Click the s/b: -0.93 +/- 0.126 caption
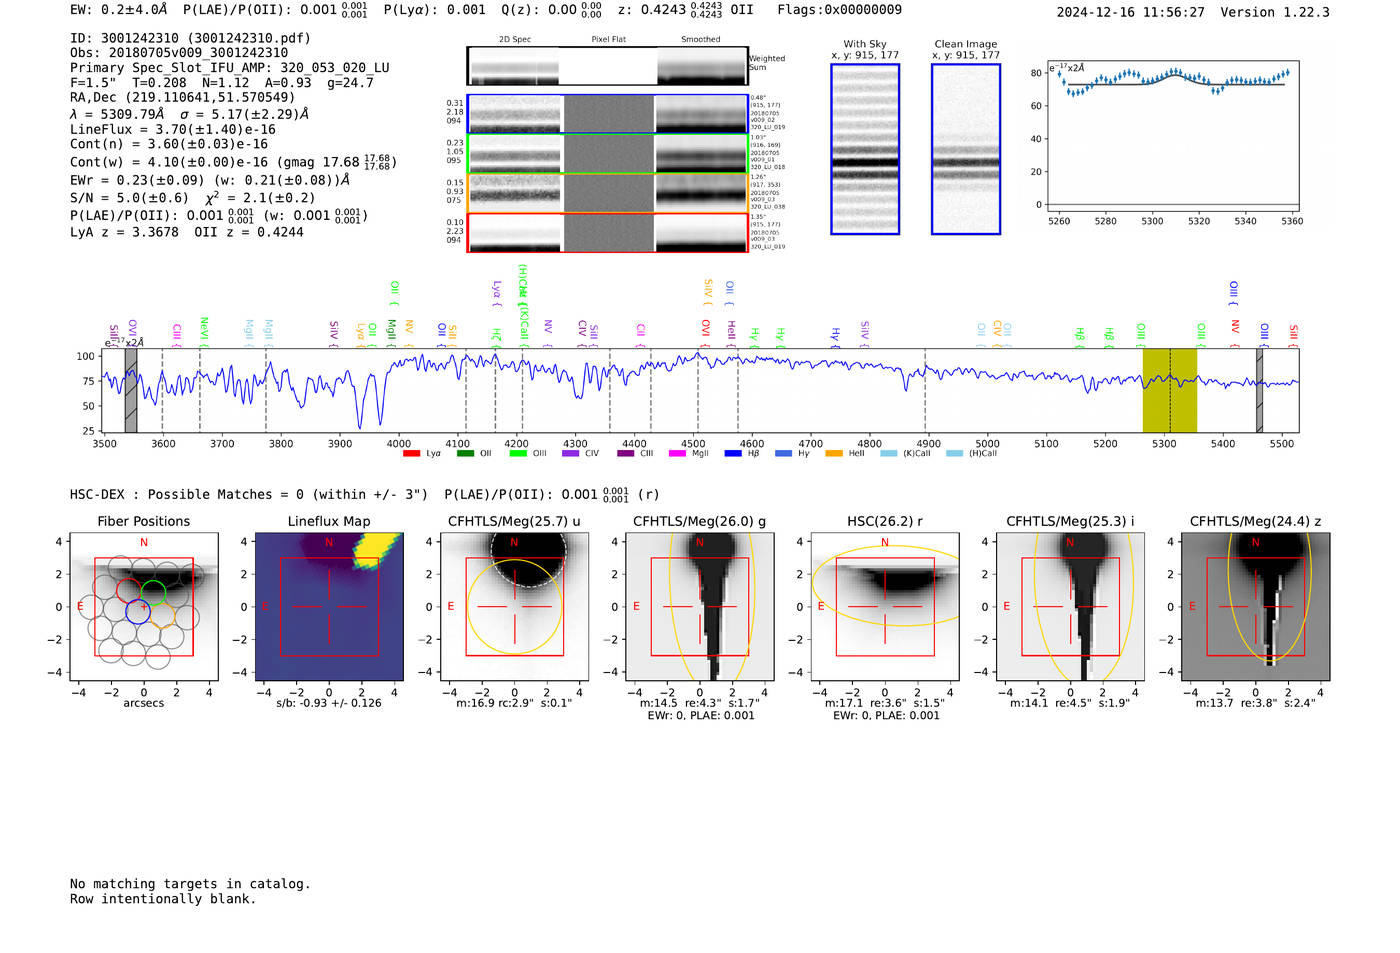This screenshot has height=953, width=1400. [329, 703]
